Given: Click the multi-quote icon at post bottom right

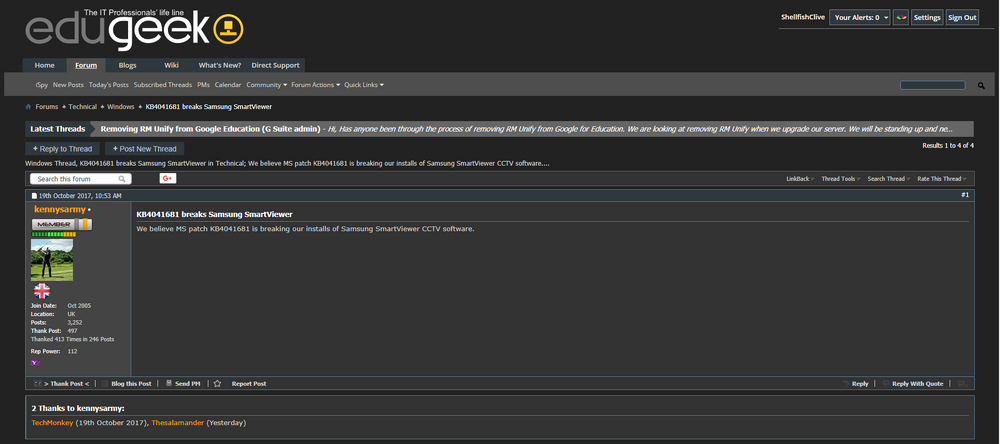Looking at the screenshot, I should pyautogui.click(x=962, y=383).
